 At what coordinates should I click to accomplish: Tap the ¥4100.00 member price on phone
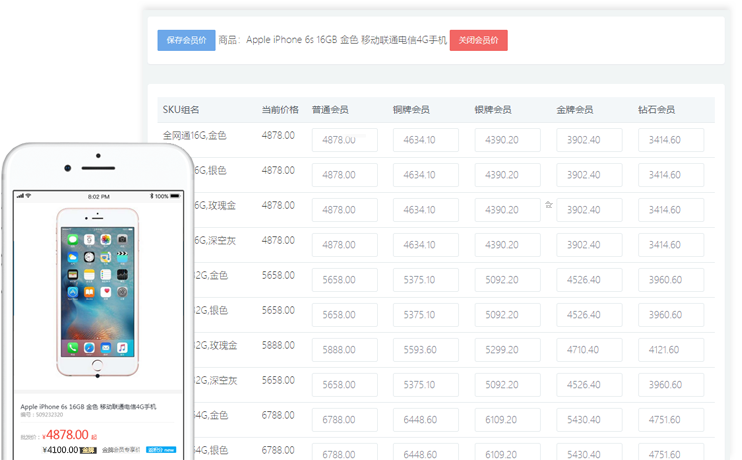pyautogui.click(x=60, y=450)
